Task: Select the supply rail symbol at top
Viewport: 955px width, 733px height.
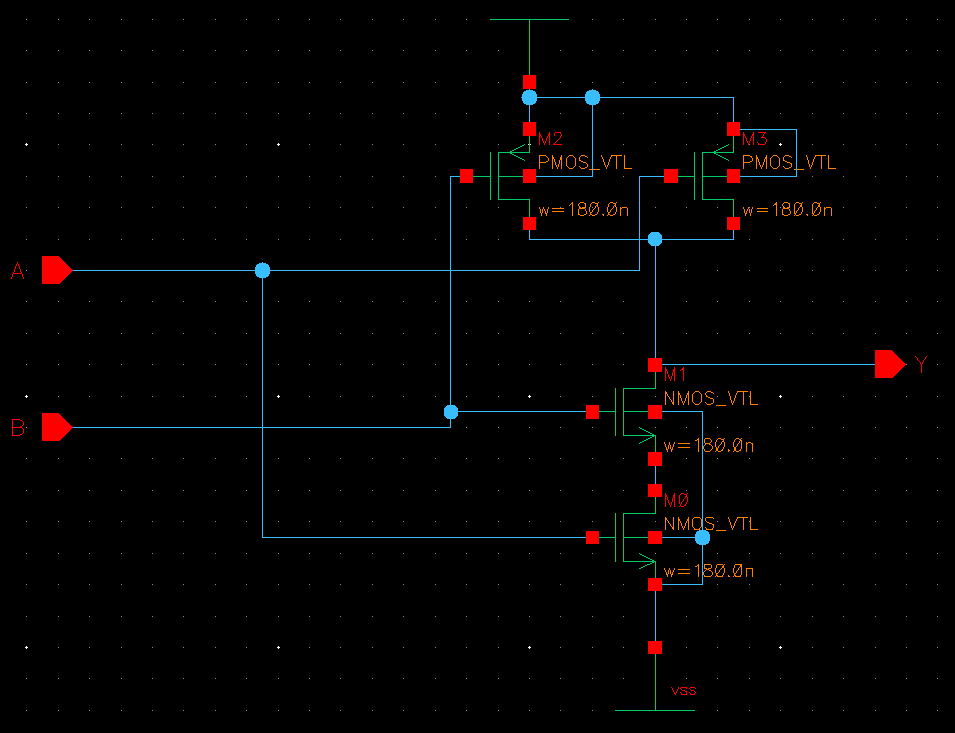Action: [529, 52]
